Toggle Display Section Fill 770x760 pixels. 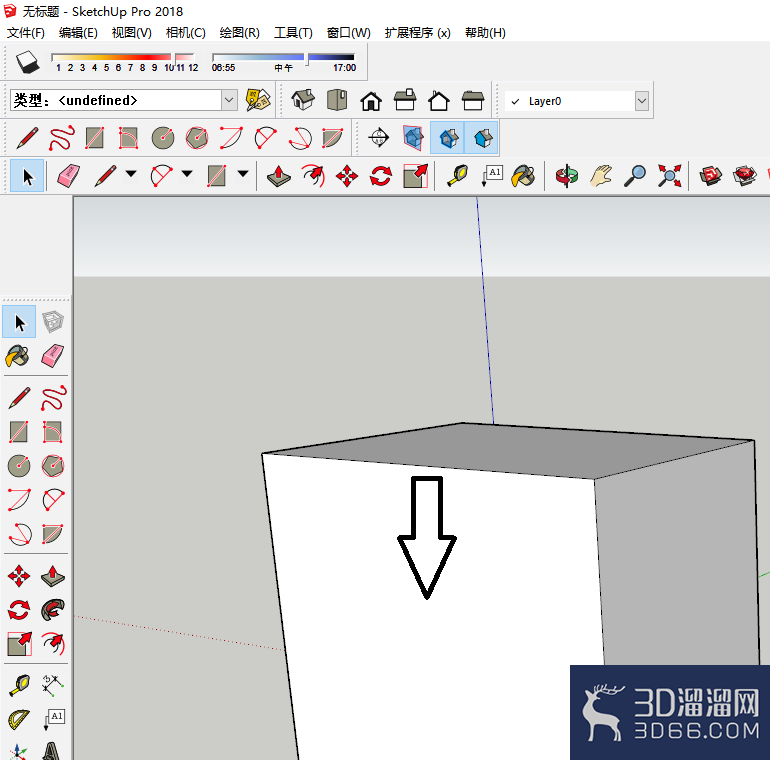(481, 137)
